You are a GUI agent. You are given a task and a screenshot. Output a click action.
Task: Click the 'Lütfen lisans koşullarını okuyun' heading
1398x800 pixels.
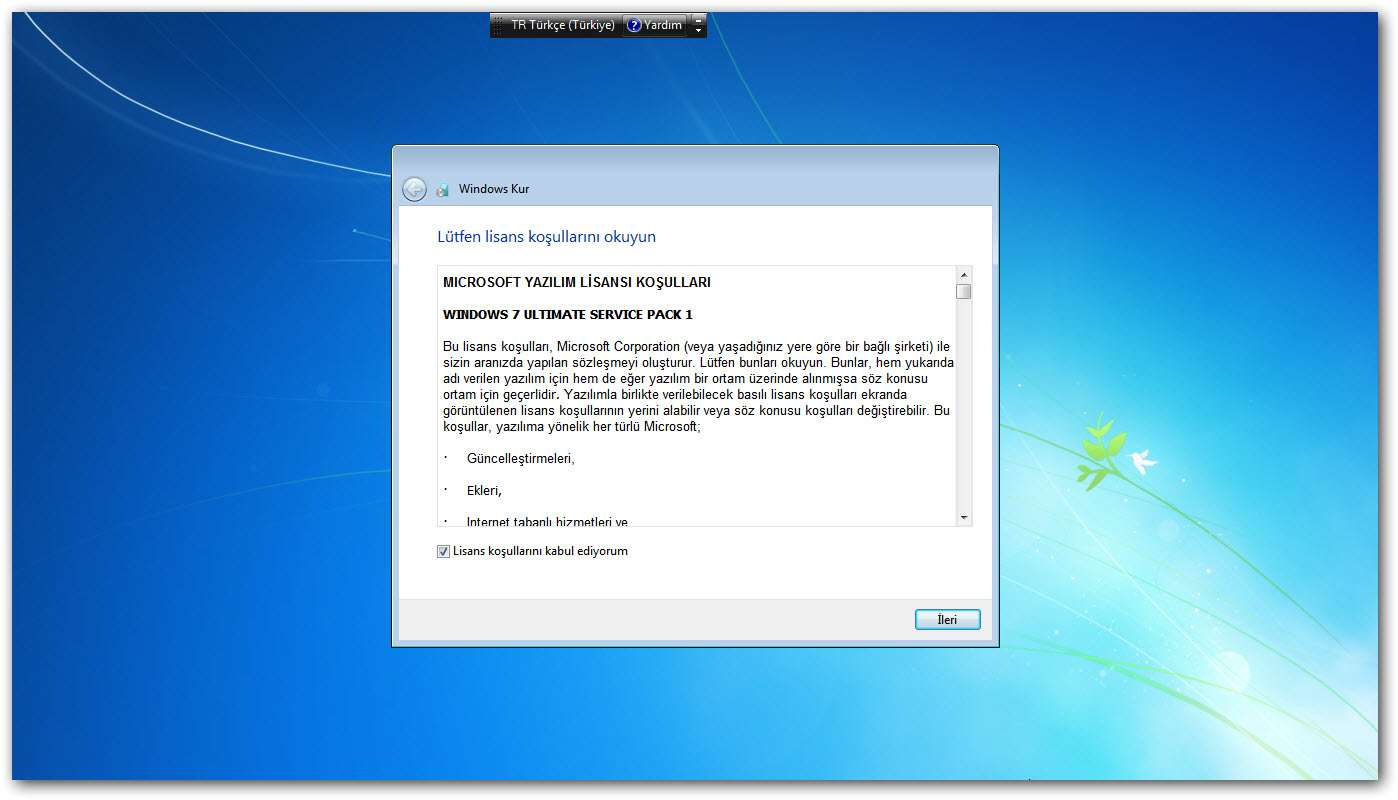547,237
